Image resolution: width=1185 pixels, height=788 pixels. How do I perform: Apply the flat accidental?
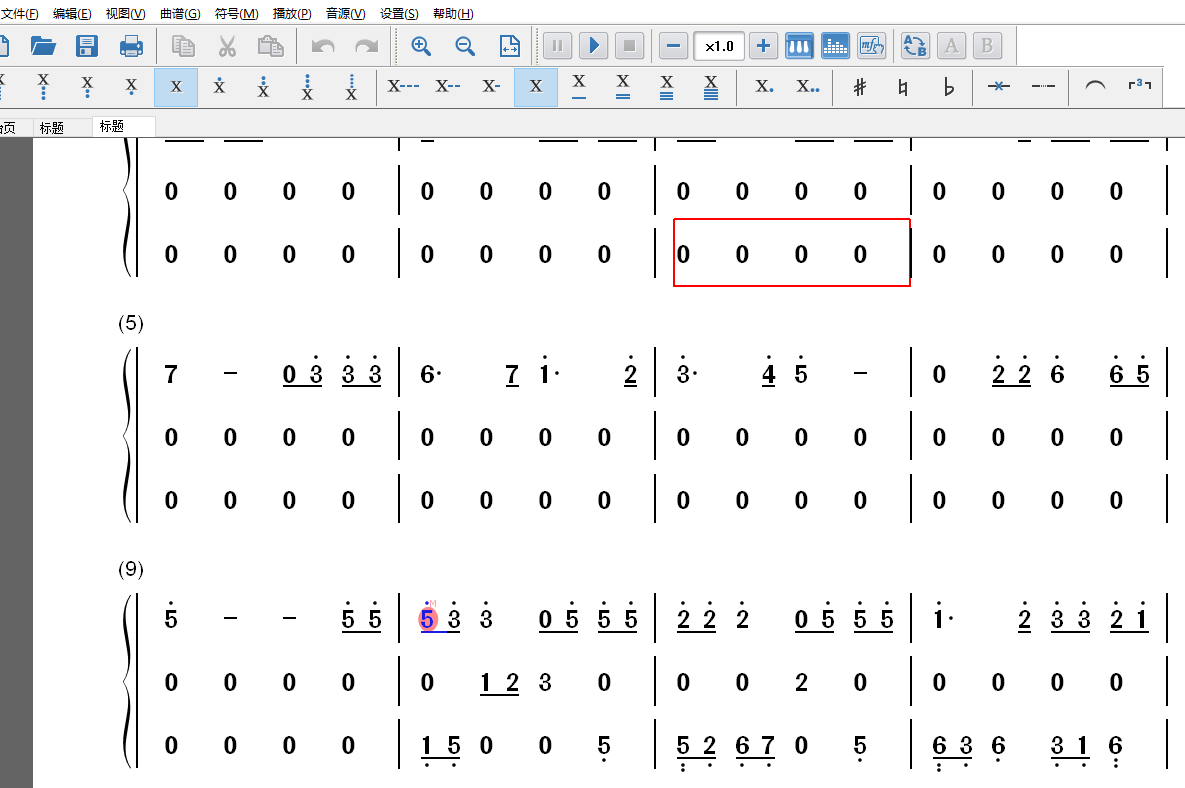pyautogui.click(x=948, y=87)
